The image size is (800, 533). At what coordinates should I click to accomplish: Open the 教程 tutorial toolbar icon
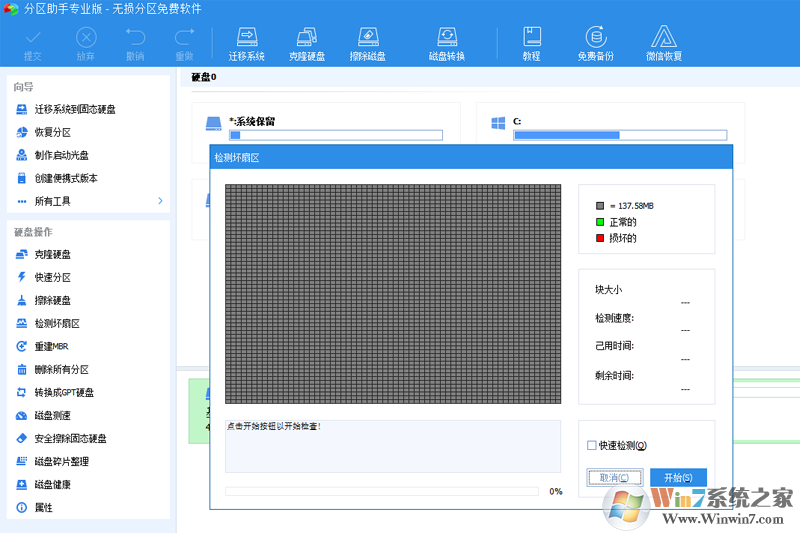[532, 44]
